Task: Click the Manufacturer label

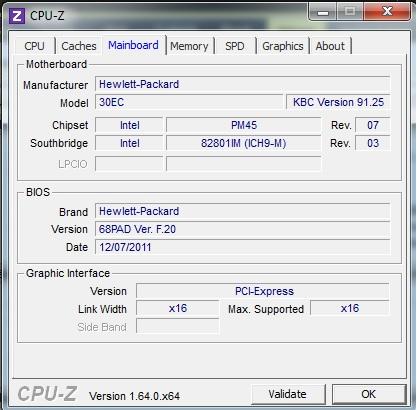Action: (56, 85)
